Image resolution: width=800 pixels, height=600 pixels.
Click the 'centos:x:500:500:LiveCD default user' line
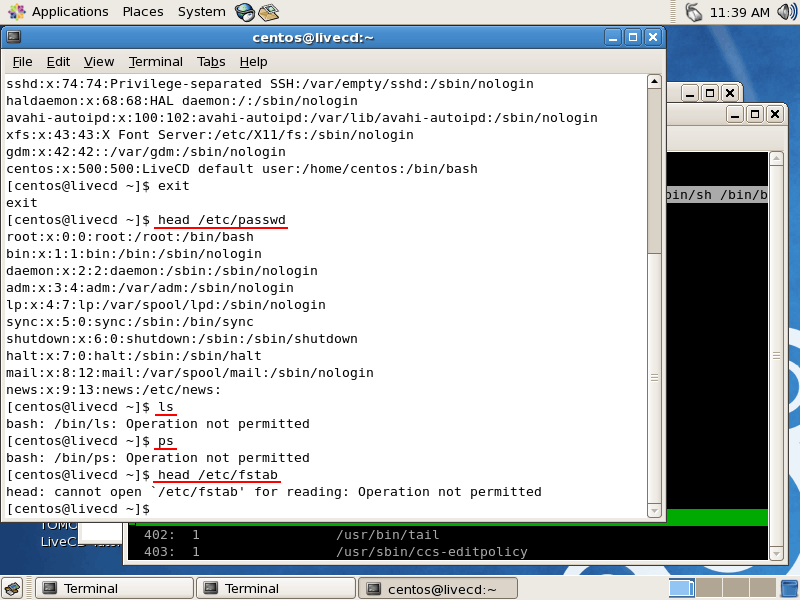242,169
